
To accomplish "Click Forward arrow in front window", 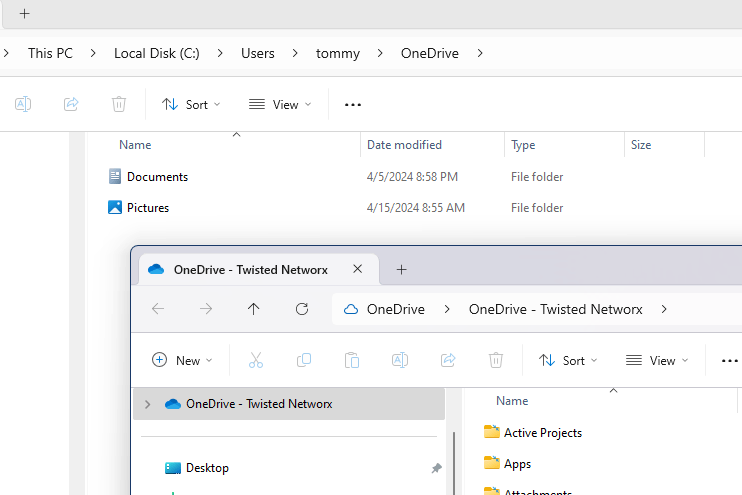I will click(206, 309).
